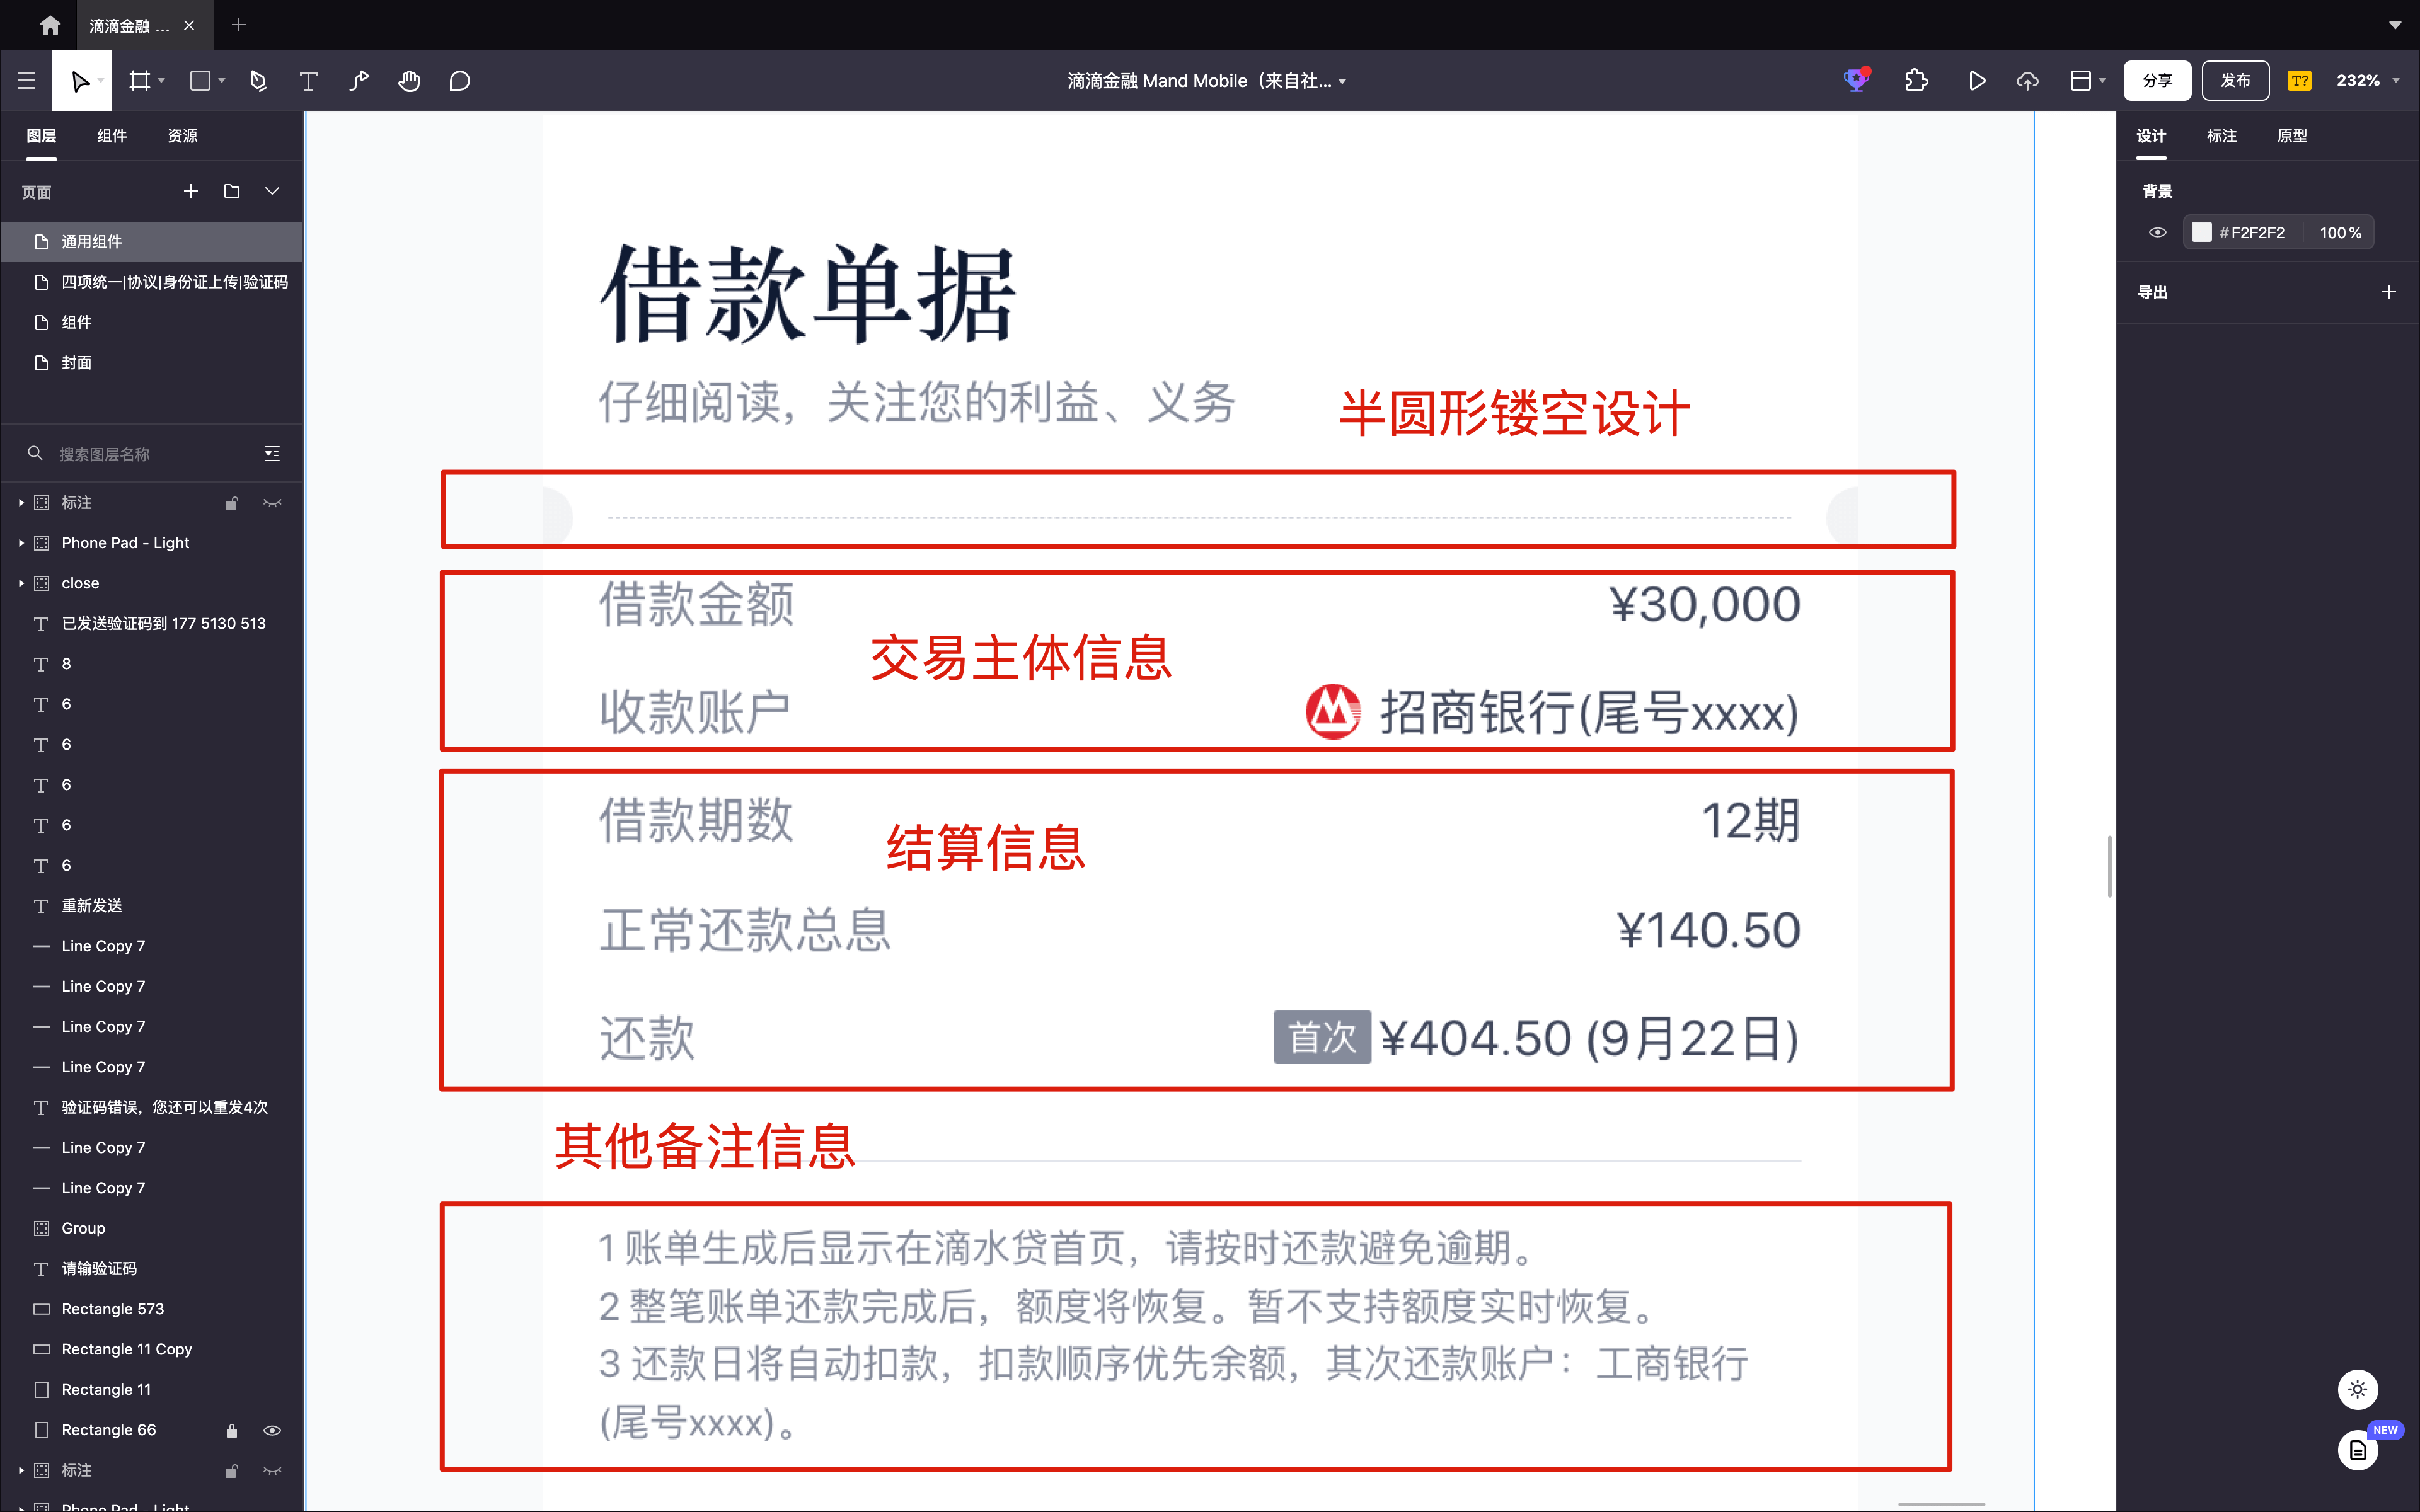Click the layer filter list icon
This screenshot has width=2420, height=1512.
point(272,454)
